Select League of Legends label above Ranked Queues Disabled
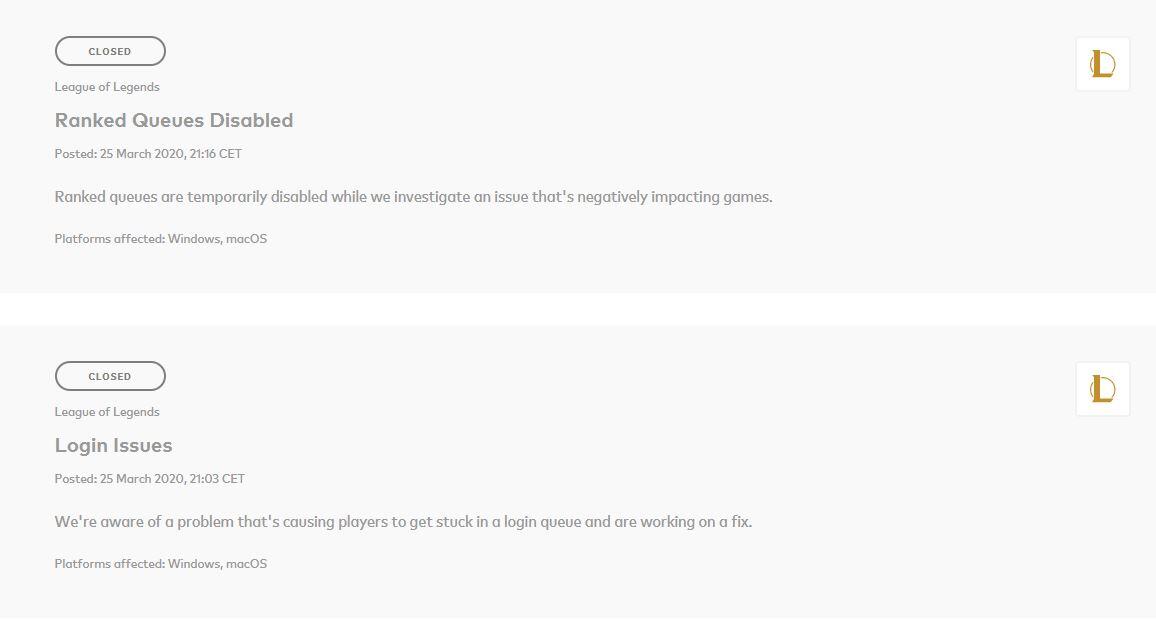Screen dimensions: 1156x620 coord(107,87)
